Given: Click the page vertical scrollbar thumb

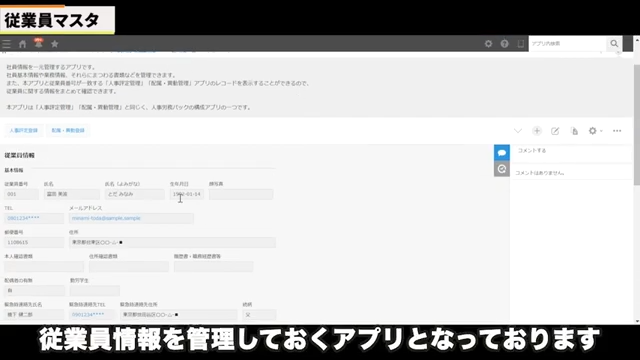Looking at the screenshot, I should (x=637, y=124).
